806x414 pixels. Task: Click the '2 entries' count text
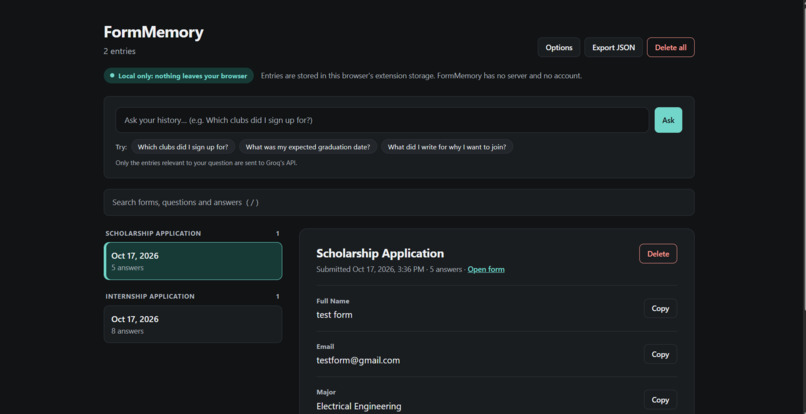tap(119, 51)
